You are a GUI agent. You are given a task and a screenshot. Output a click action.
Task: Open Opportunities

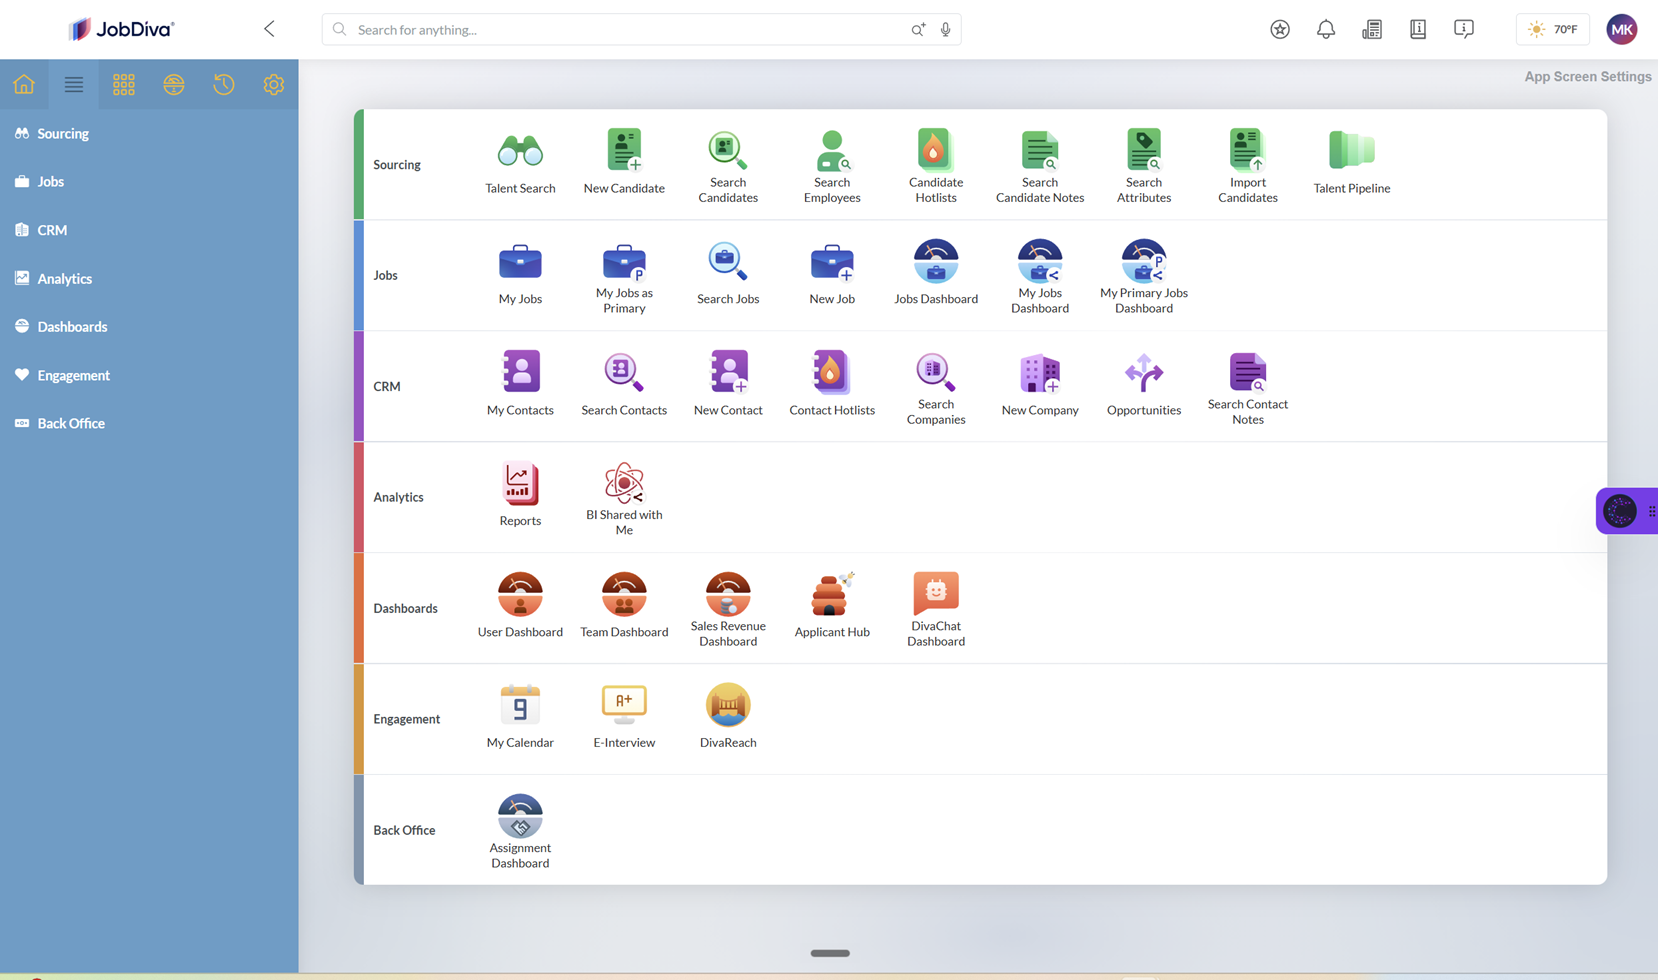click(x=1144, y=385)
